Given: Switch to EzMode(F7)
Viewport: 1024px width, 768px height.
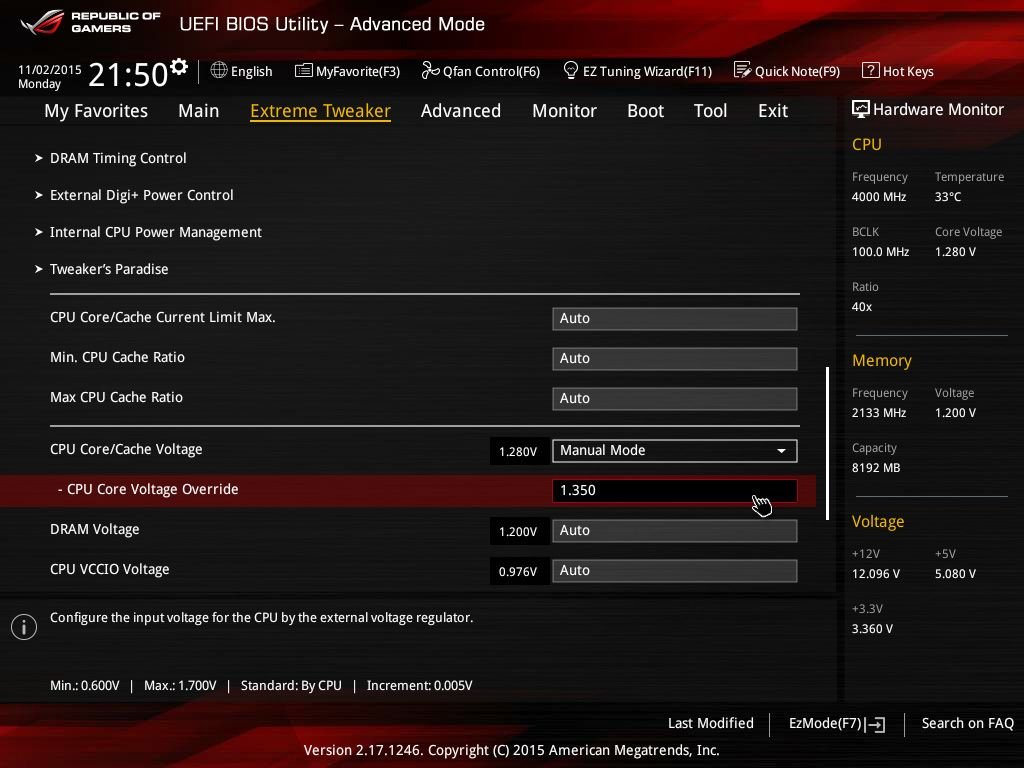Looking at the screenshot, I should pos(837,724).
